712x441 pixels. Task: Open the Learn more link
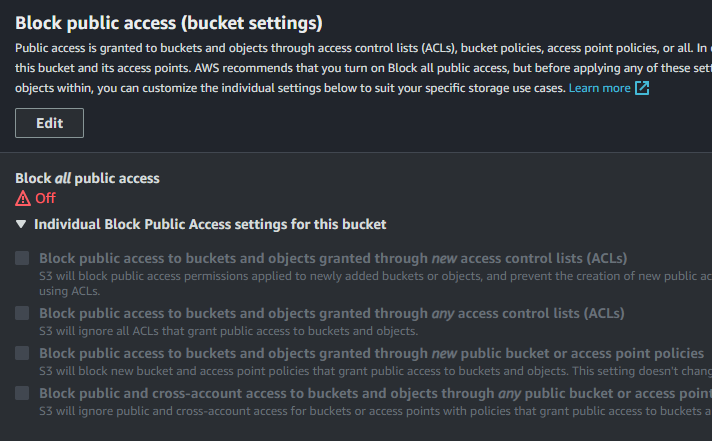599,88
